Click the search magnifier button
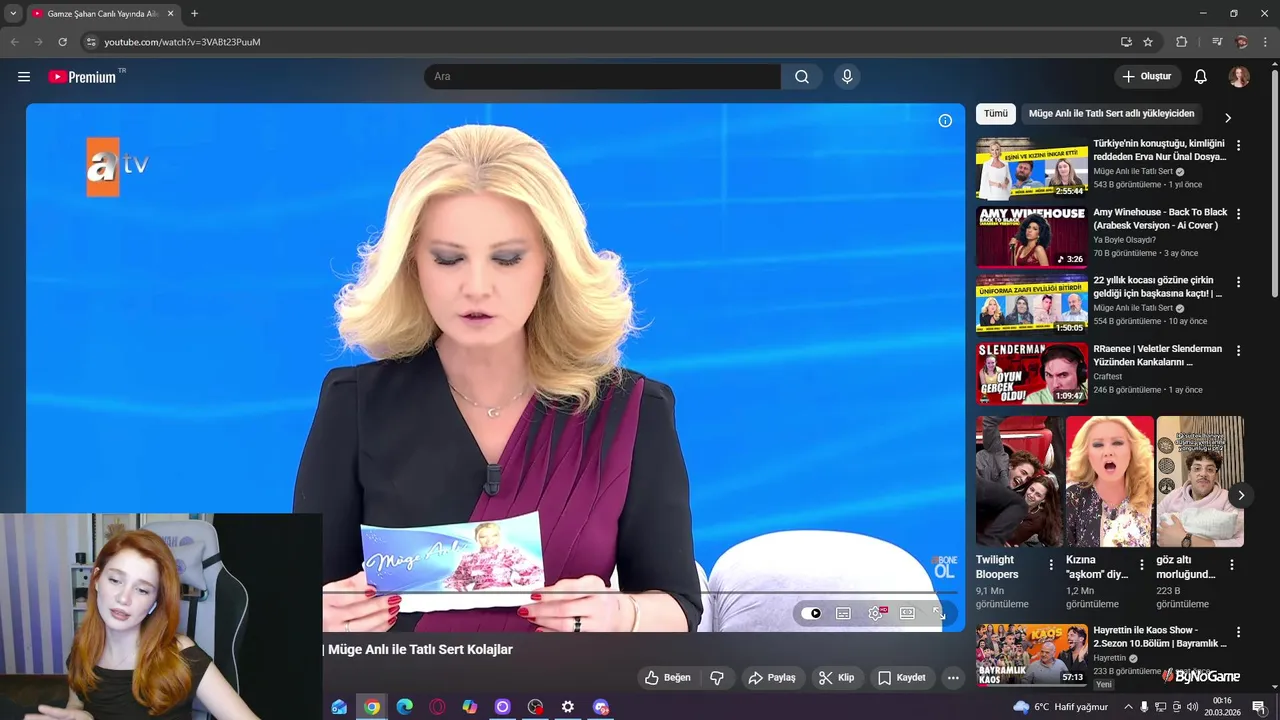 point(802,77)
